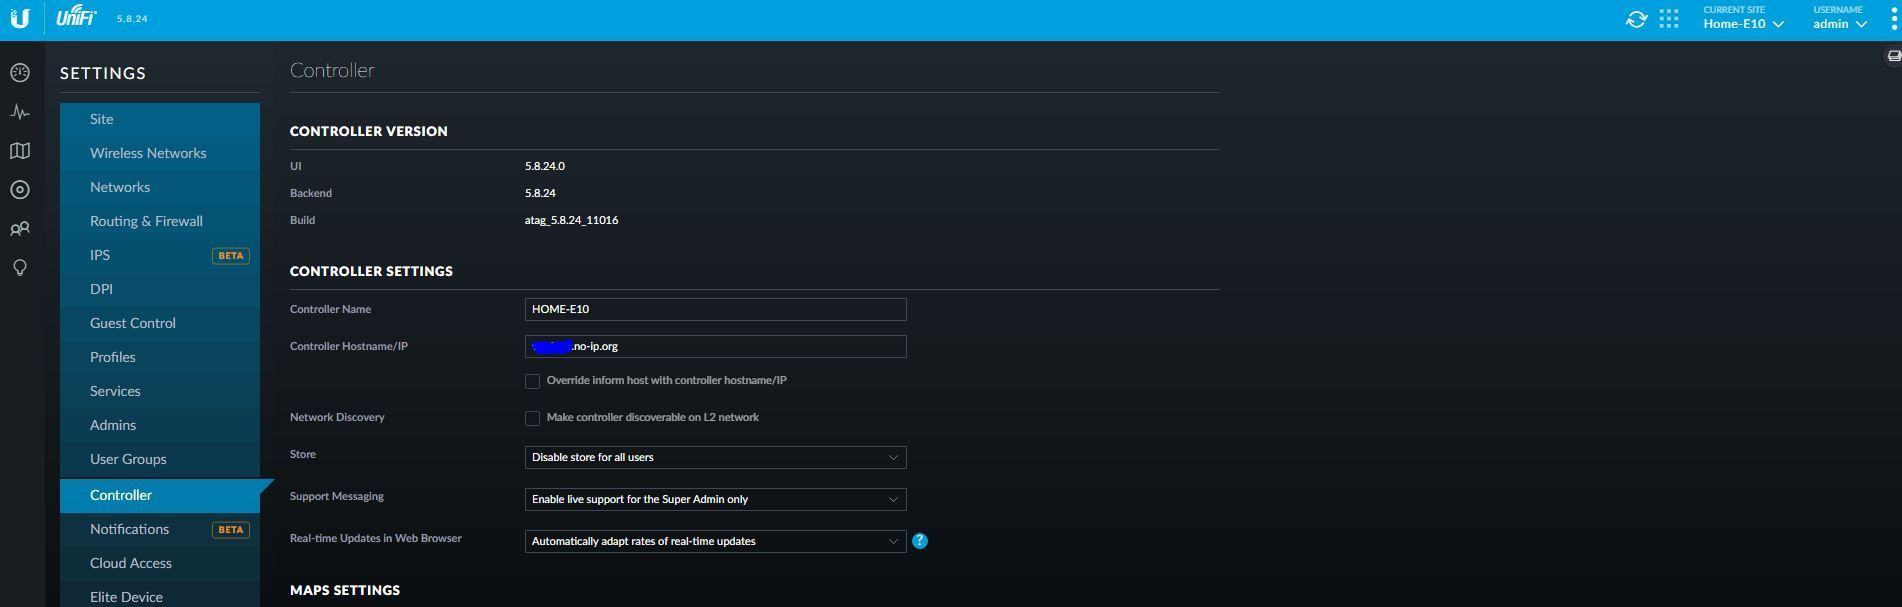The height and width of the screenshot is (607, 1902).
Task: Open the Clients icon in sidebar
Action: click(x=20, y=229)
